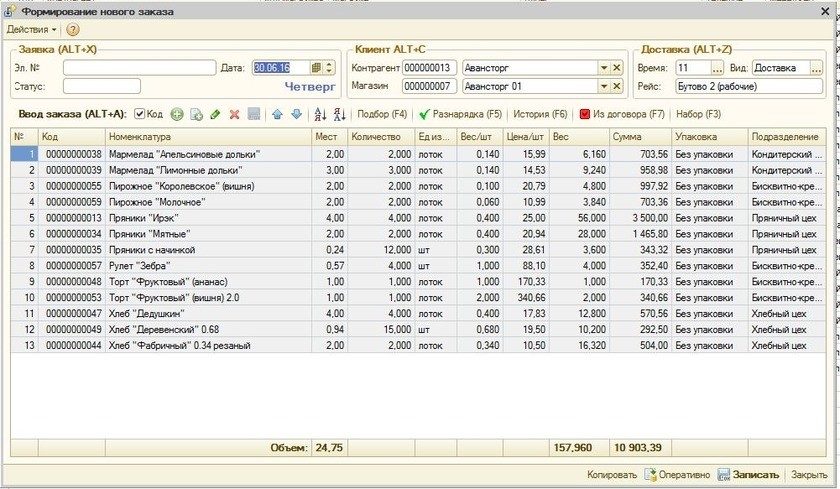Click Контрагент code field 000000013
Image resolution: width=840 pixels, height=489 pixels.
tap(429, 68)
